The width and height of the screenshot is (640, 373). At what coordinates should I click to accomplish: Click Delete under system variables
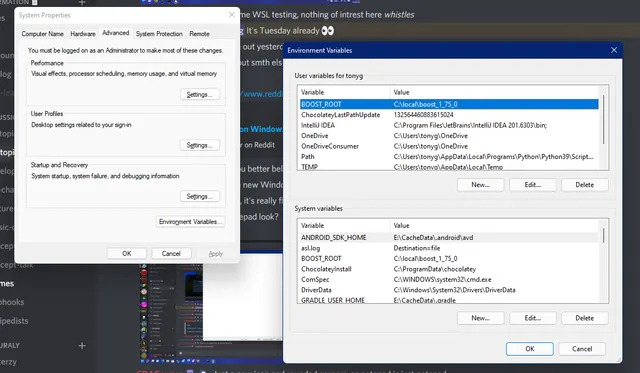tap(584, 318)
